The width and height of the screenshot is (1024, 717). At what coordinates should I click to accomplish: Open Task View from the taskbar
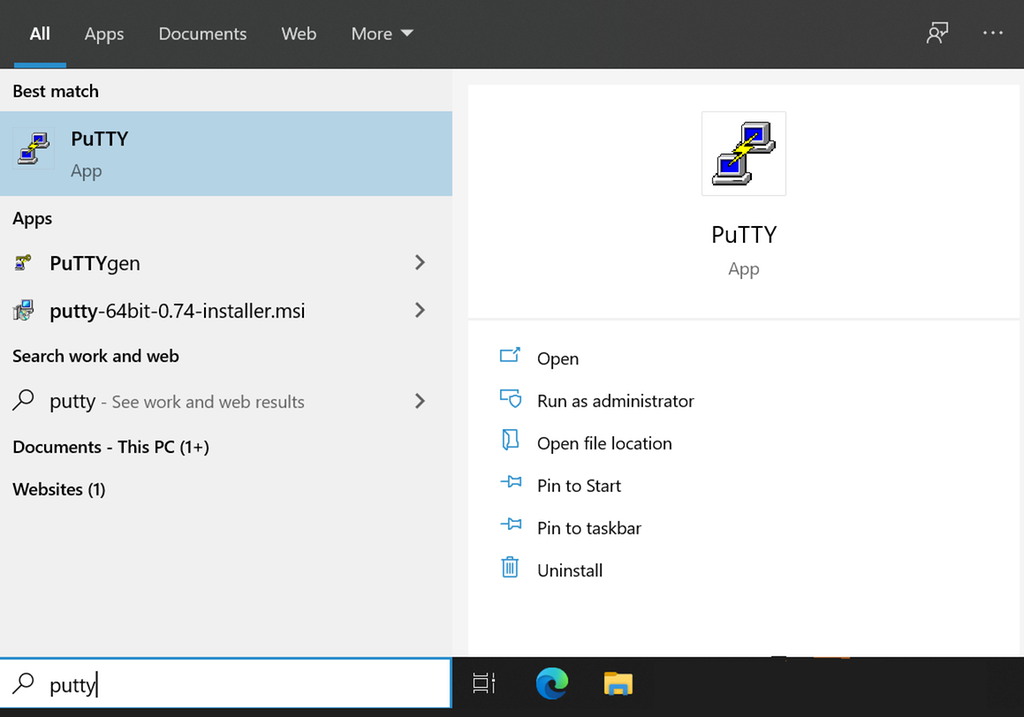click(x=483, y=685)
